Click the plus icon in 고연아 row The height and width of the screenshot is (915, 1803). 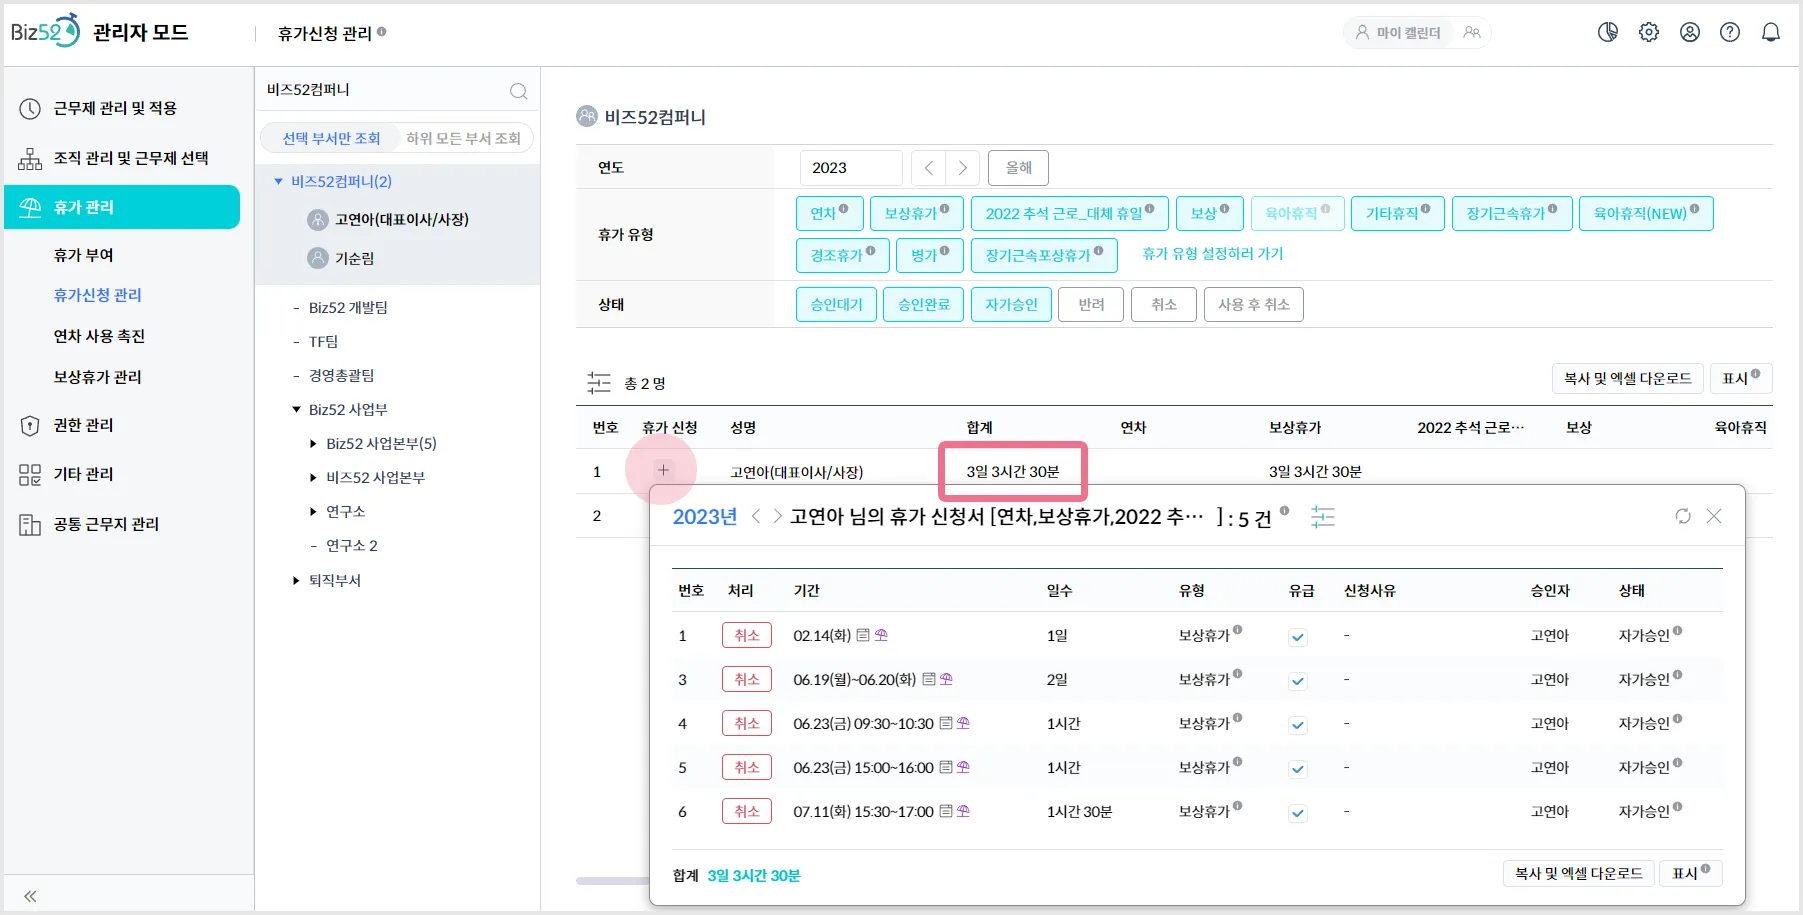point(663,470)
